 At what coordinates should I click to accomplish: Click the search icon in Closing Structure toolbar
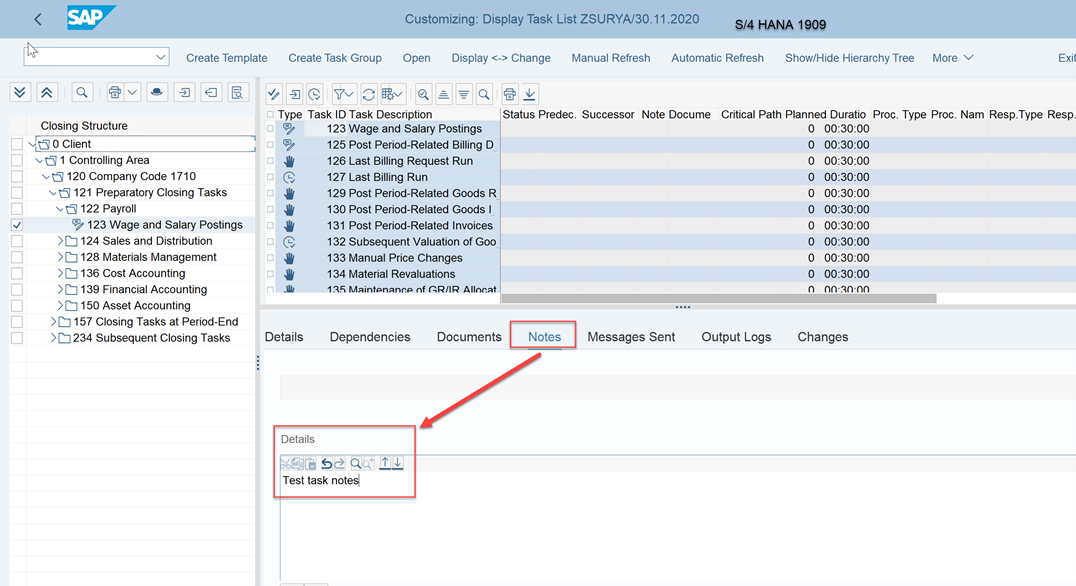(x=82, y=93)
